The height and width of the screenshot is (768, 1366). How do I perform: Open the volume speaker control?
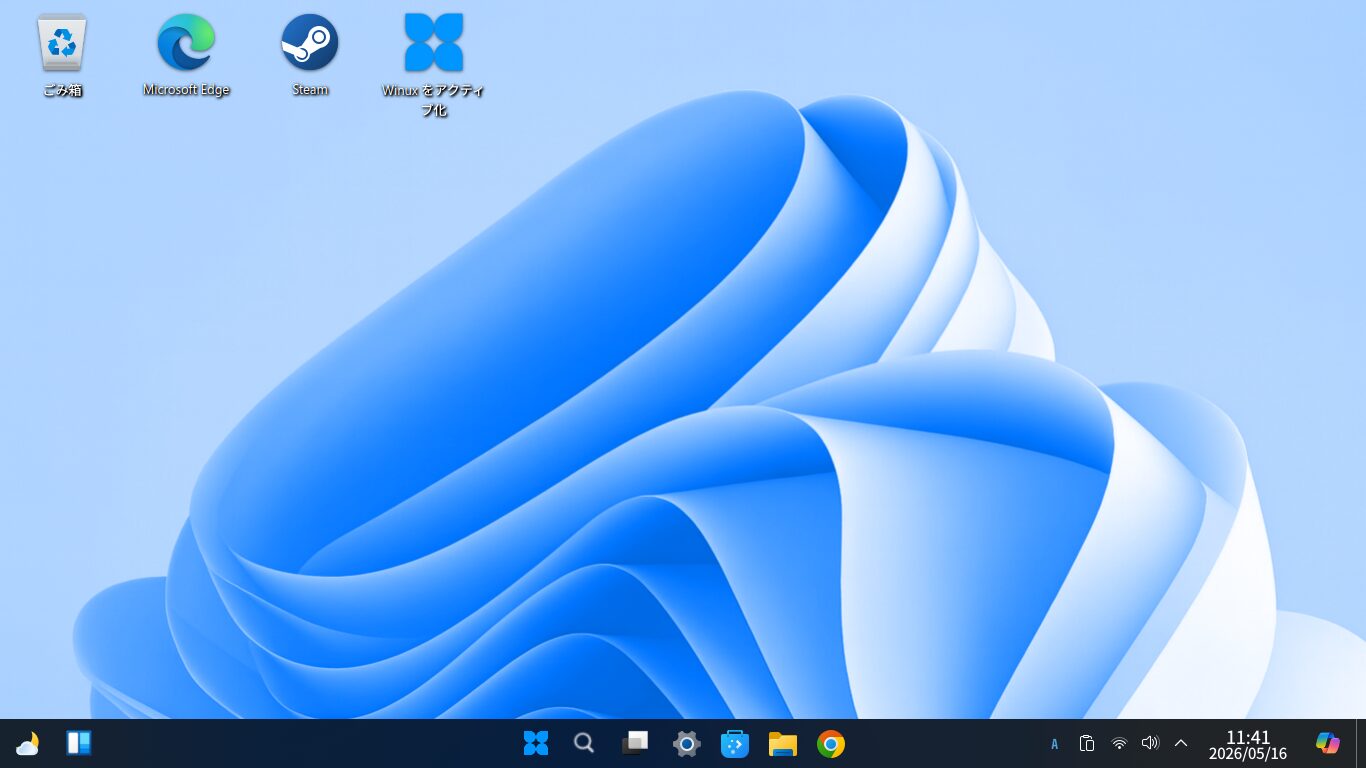1150,743
